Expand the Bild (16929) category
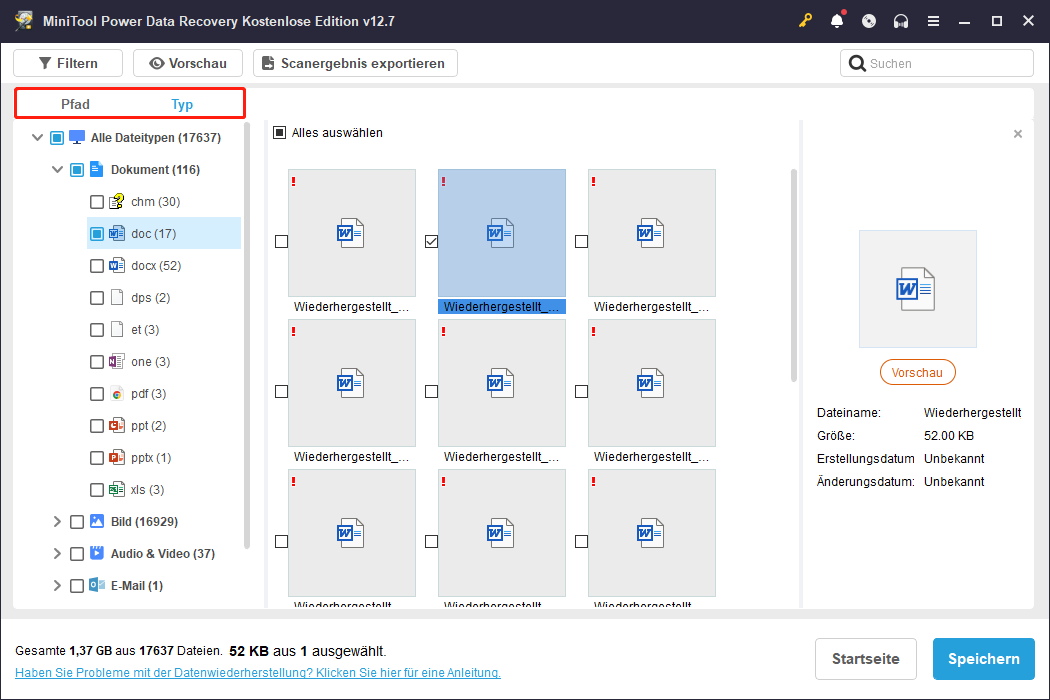 pyautogui.click(x=56, y=521)
